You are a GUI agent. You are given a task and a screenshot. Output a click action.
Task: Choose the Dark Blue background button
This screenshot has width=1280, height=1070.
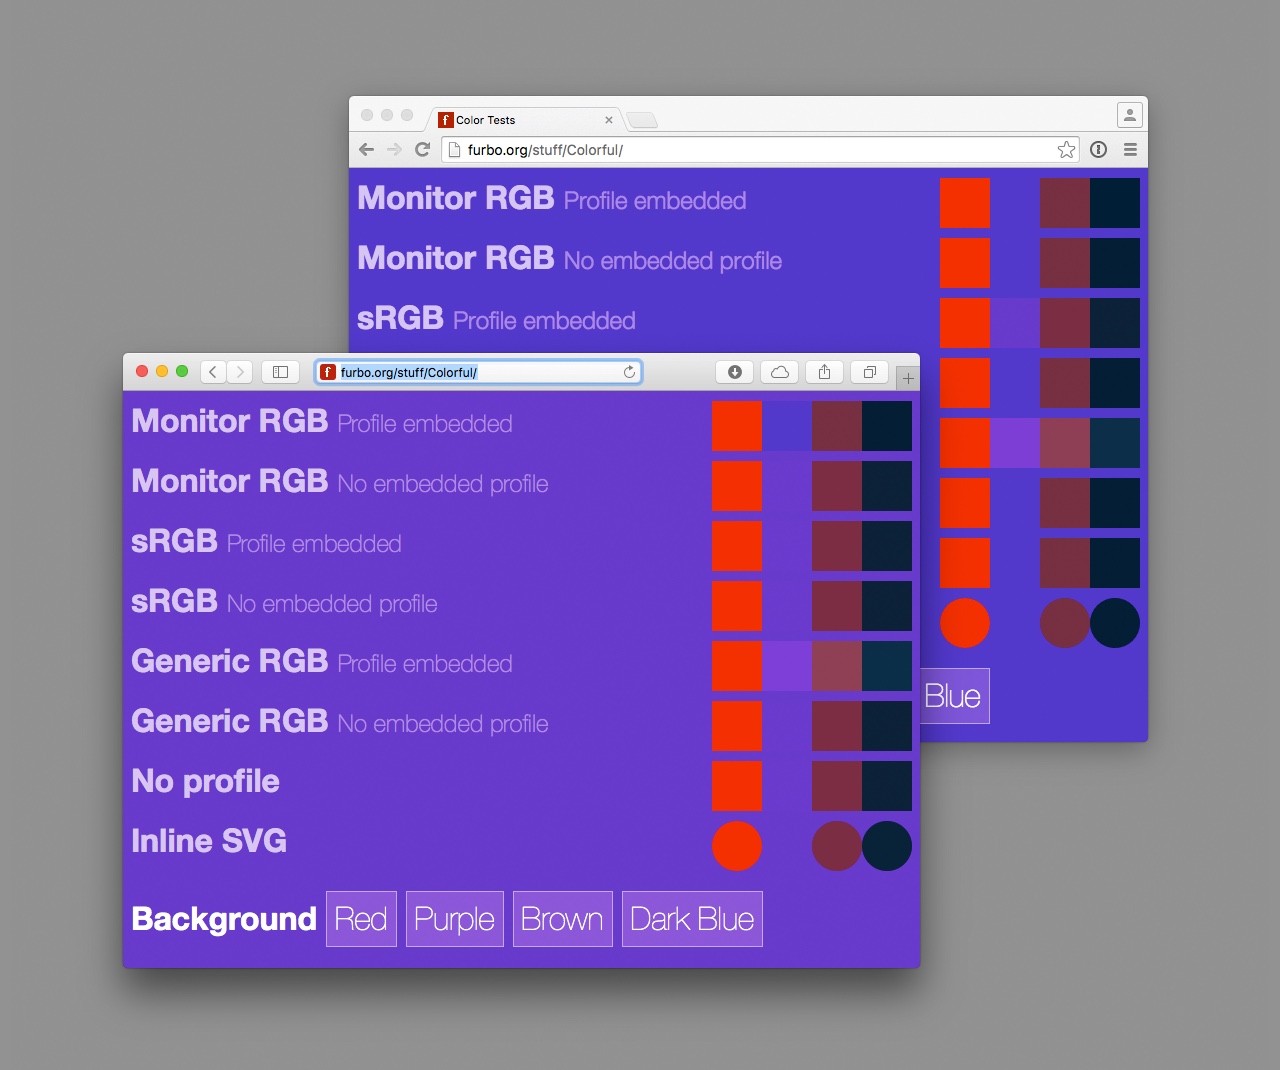692,919
